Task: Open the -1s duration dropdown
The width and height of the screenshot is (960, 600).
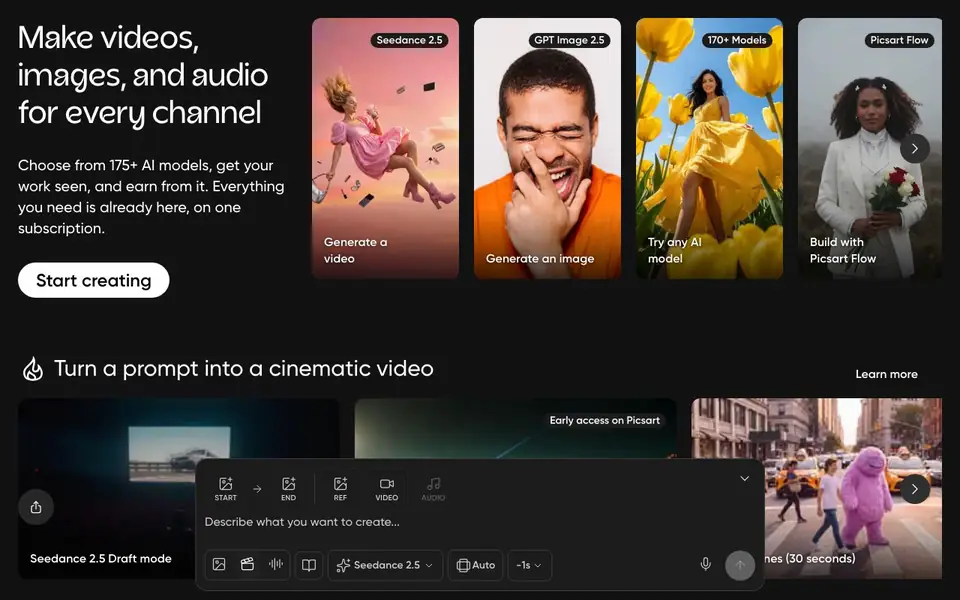Action: point(530,565)
